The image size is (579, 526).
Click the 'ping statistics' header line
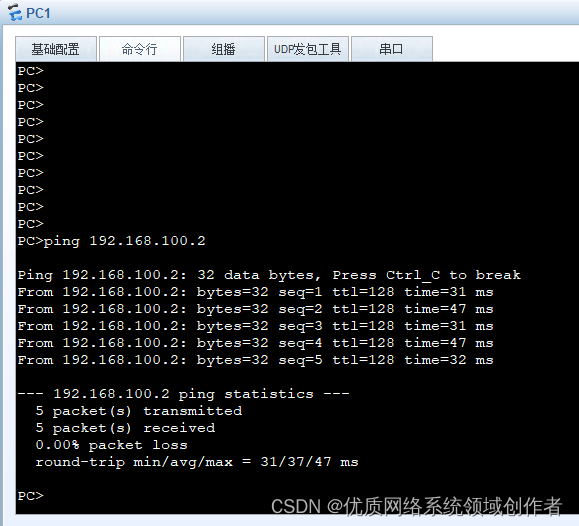[x=184, y=394]
